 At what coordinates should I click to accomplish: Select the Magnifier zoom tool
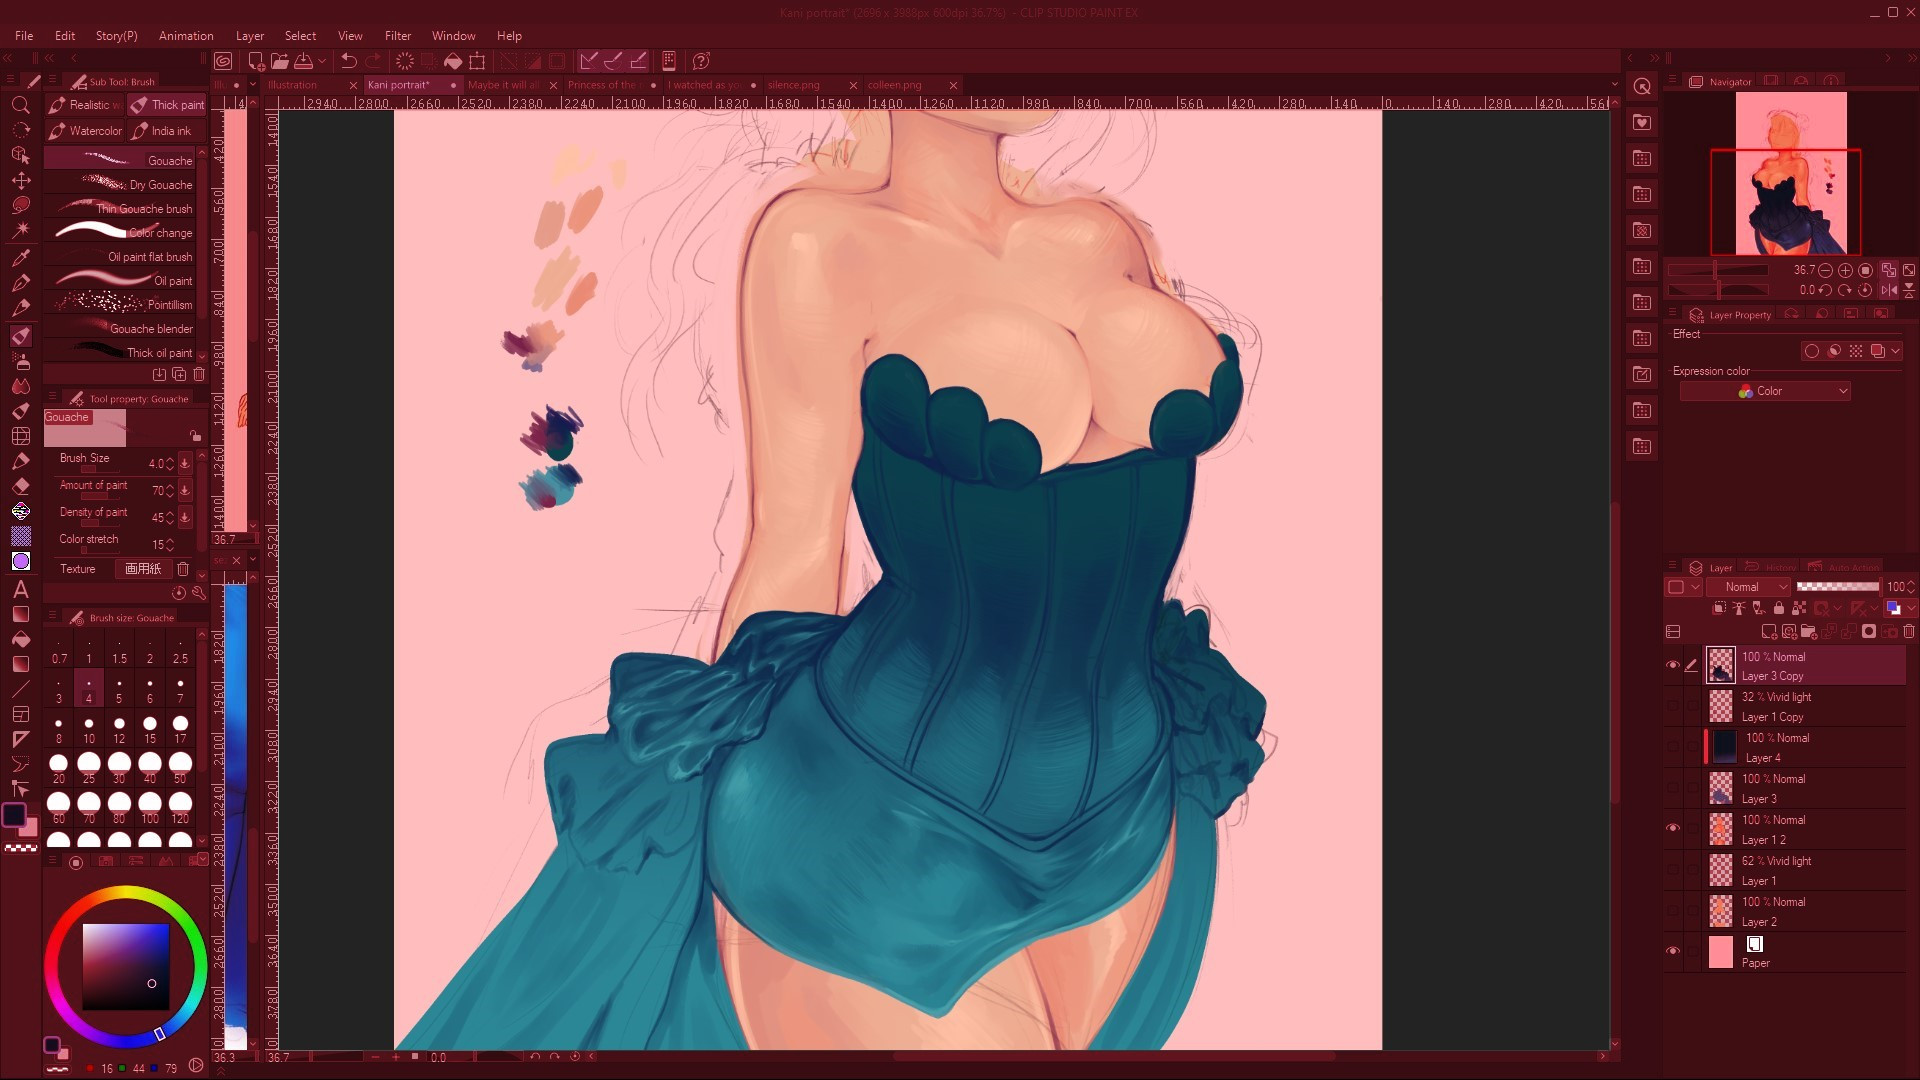coord(20,105)
